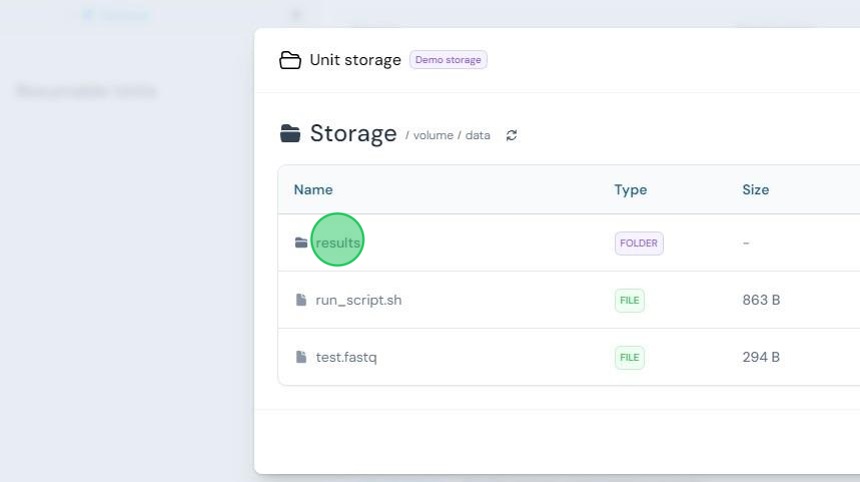The height and width of the screenshot is (482, 860).
Task: Click the Demo storage badge
Action: (x=448, y=60)
